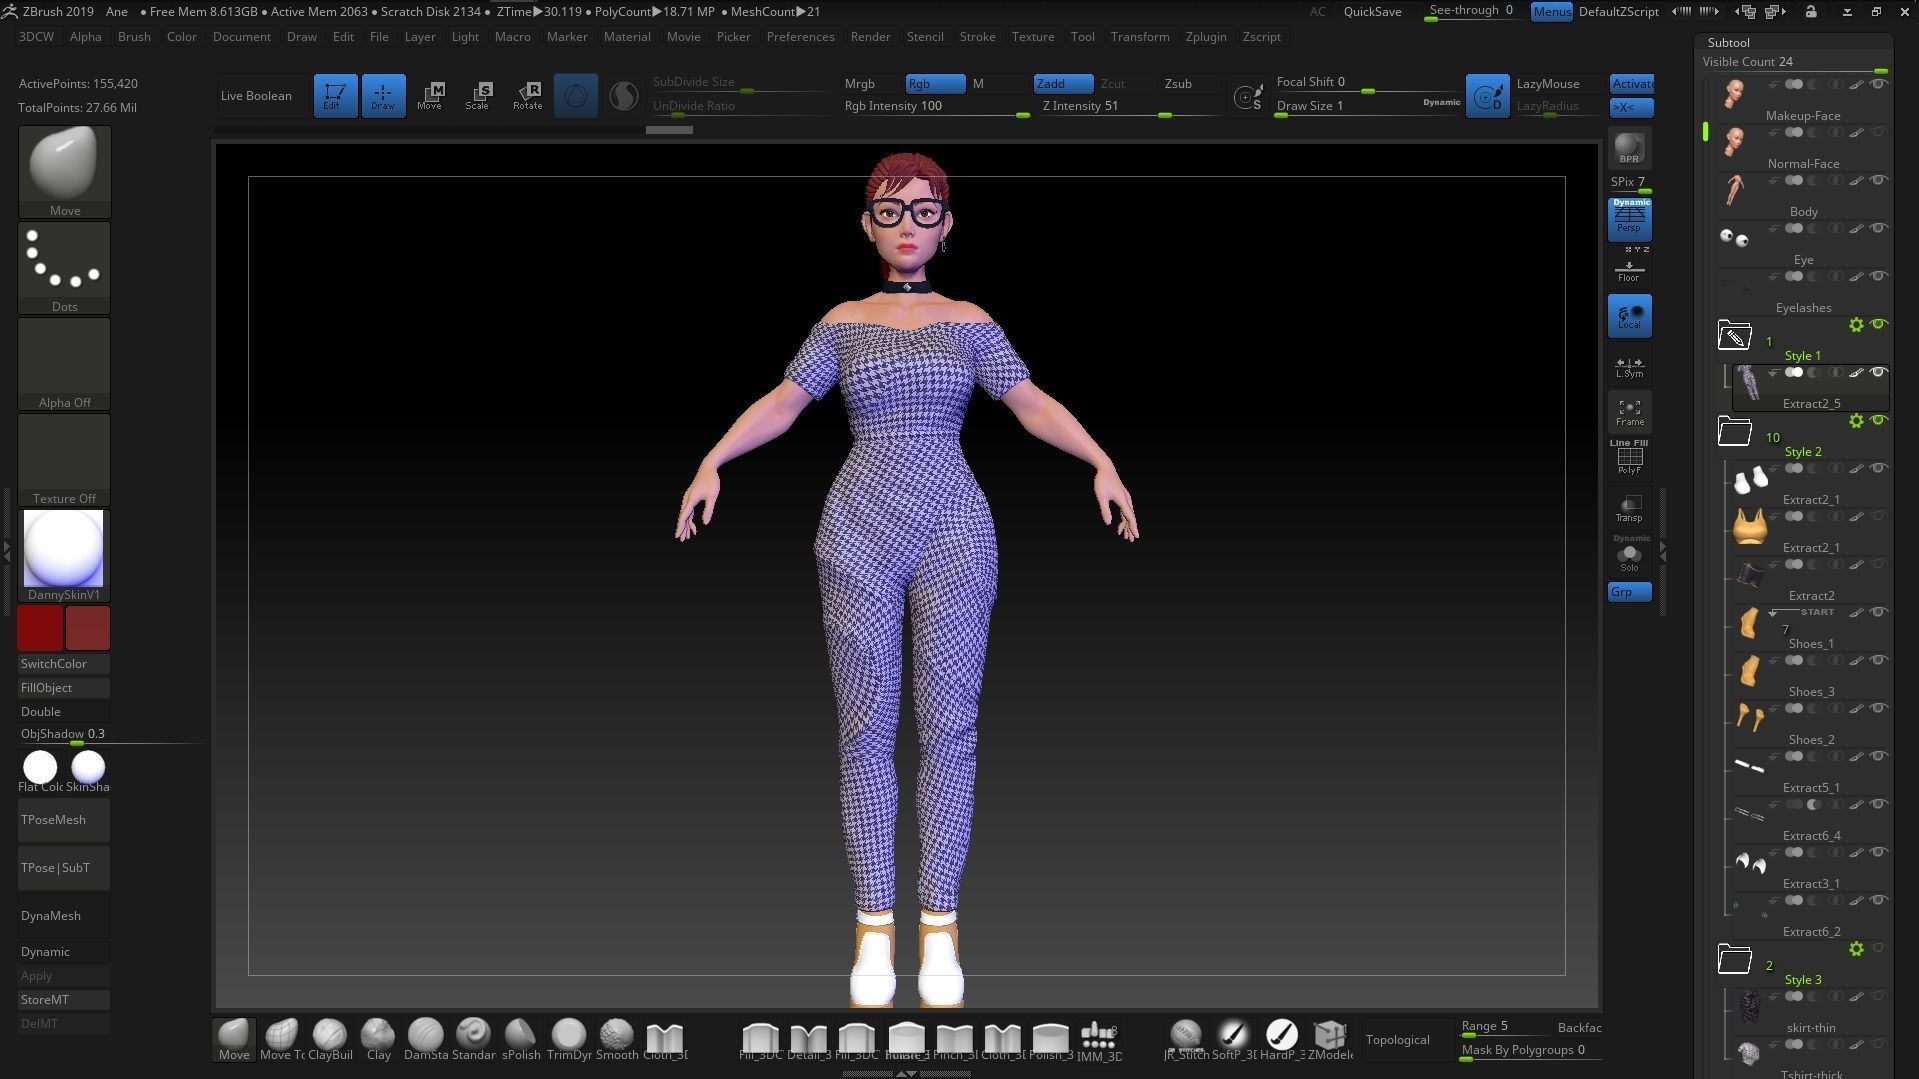The height and width of the screenshot is (1079, 1919).
Task: Select the TrimDynamic brush on shelf
Action: [x=569, y=1040]
